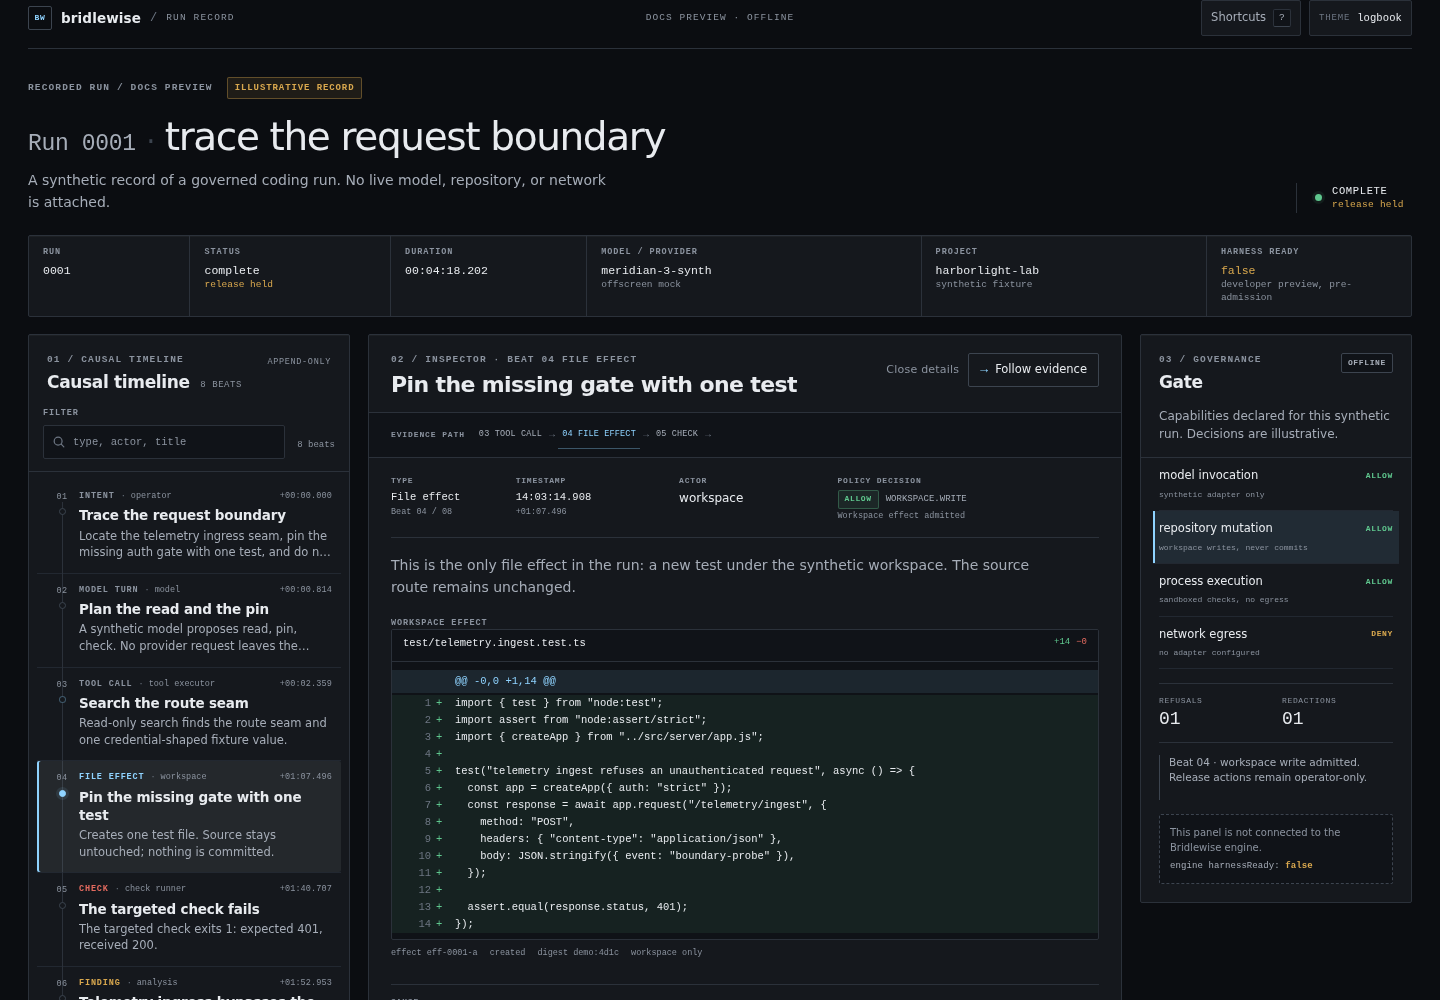This screenshot has width=1440, height=1000.
Task: Click the ILLUSTRATIVE RECORD badge
Action: (x=294, y=88)
